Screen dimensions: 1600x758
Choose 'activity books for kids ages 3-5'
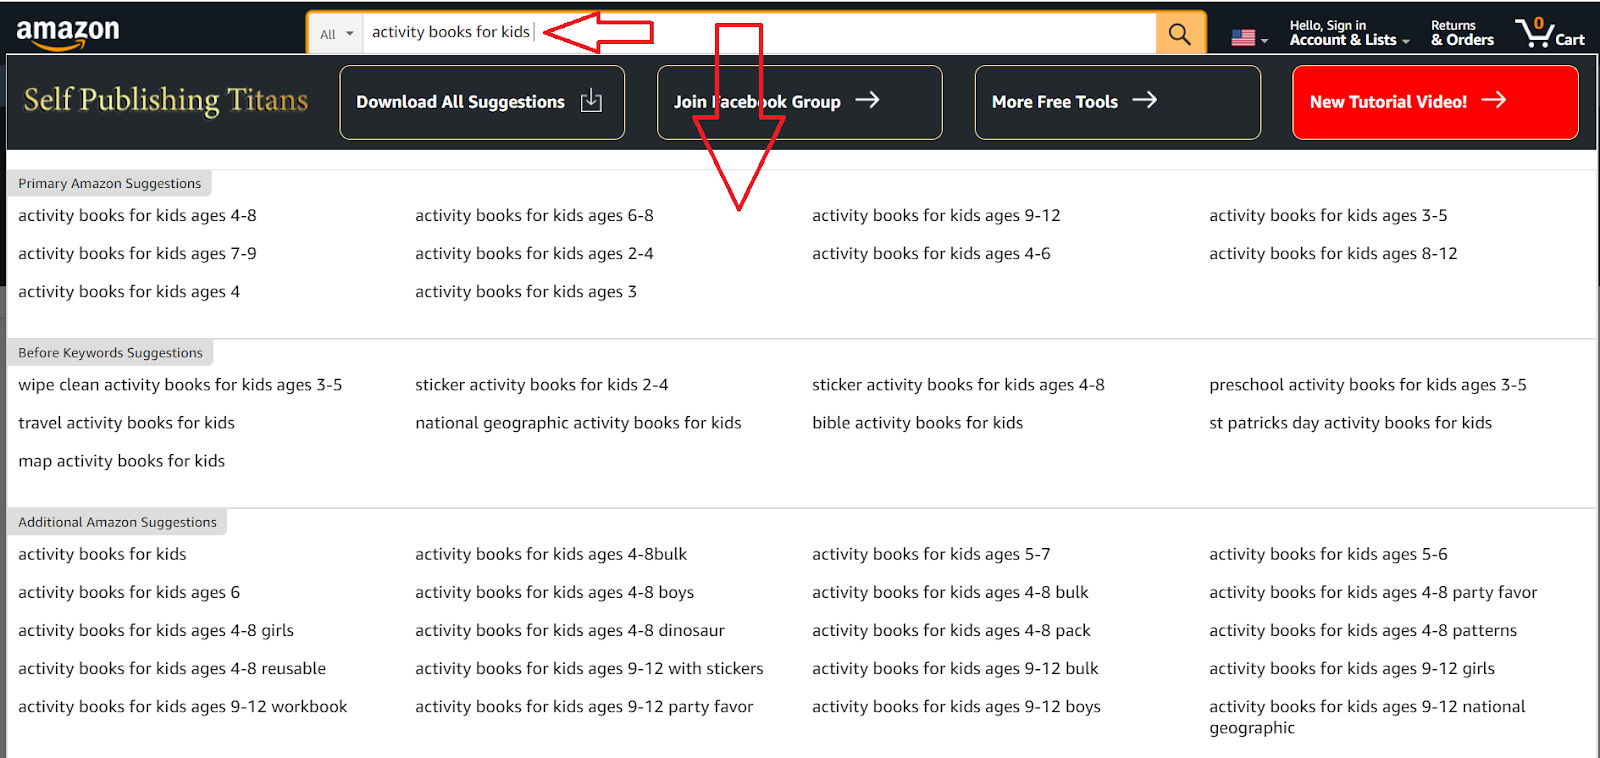pos(1328,216)
